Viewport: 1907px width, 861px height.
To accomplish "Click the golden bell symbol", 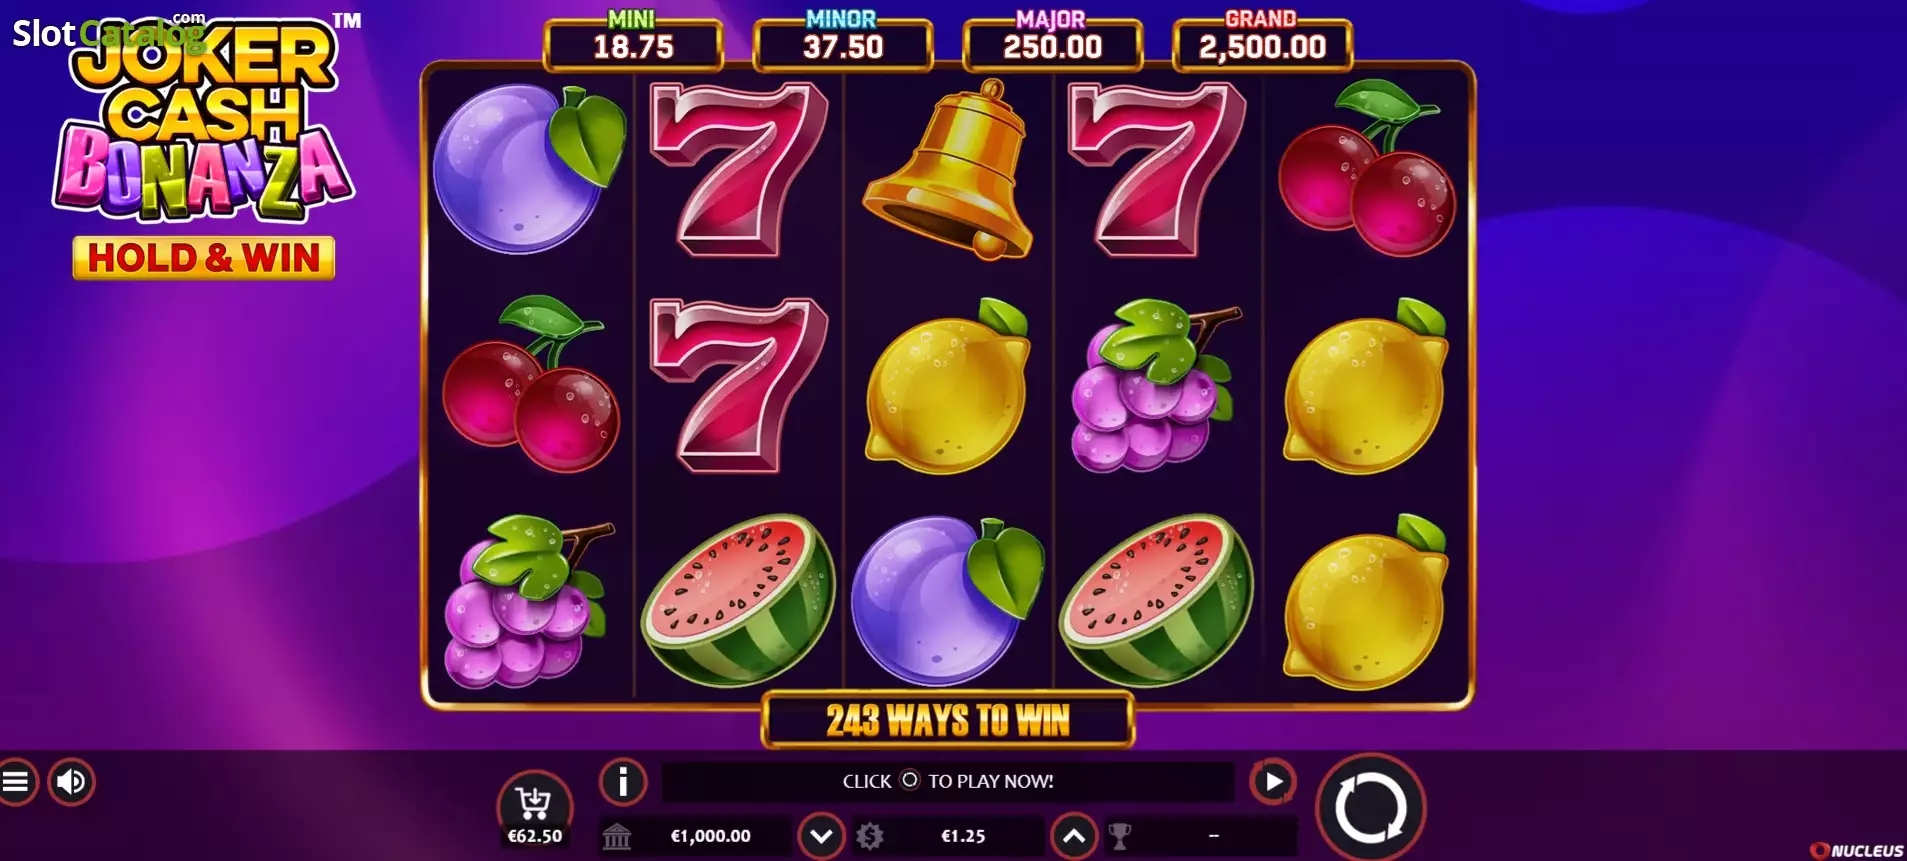I will pos(948,170).
